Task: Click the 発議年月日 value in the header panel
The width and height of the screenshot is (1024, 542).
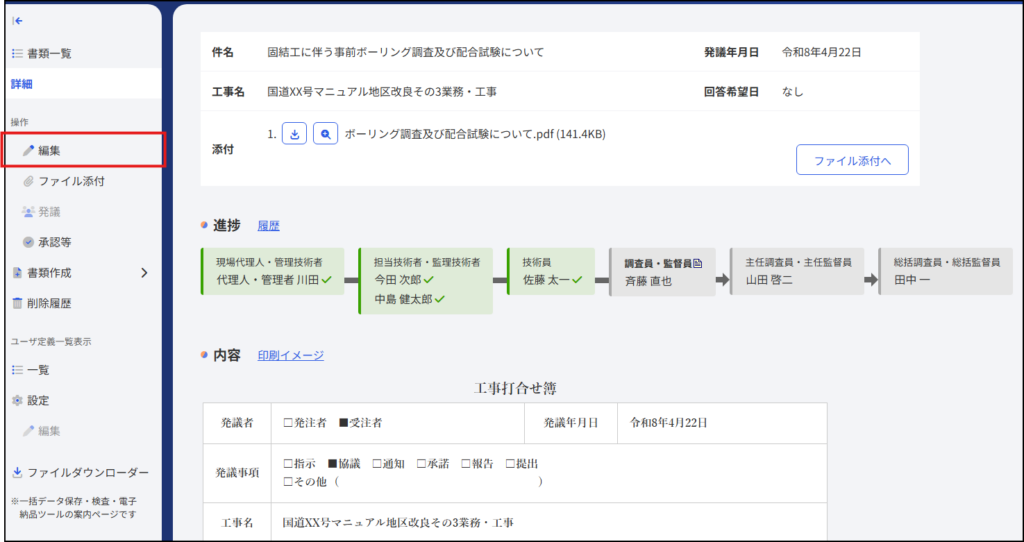Action: point(822,52)
